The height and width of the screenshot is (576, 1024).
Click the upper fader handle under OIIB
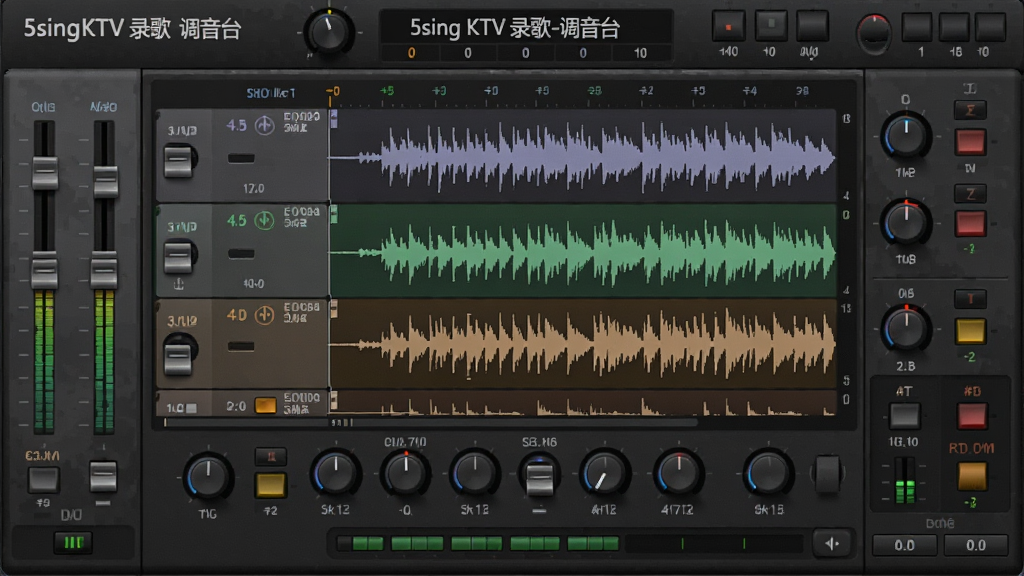tap(45, 172)
